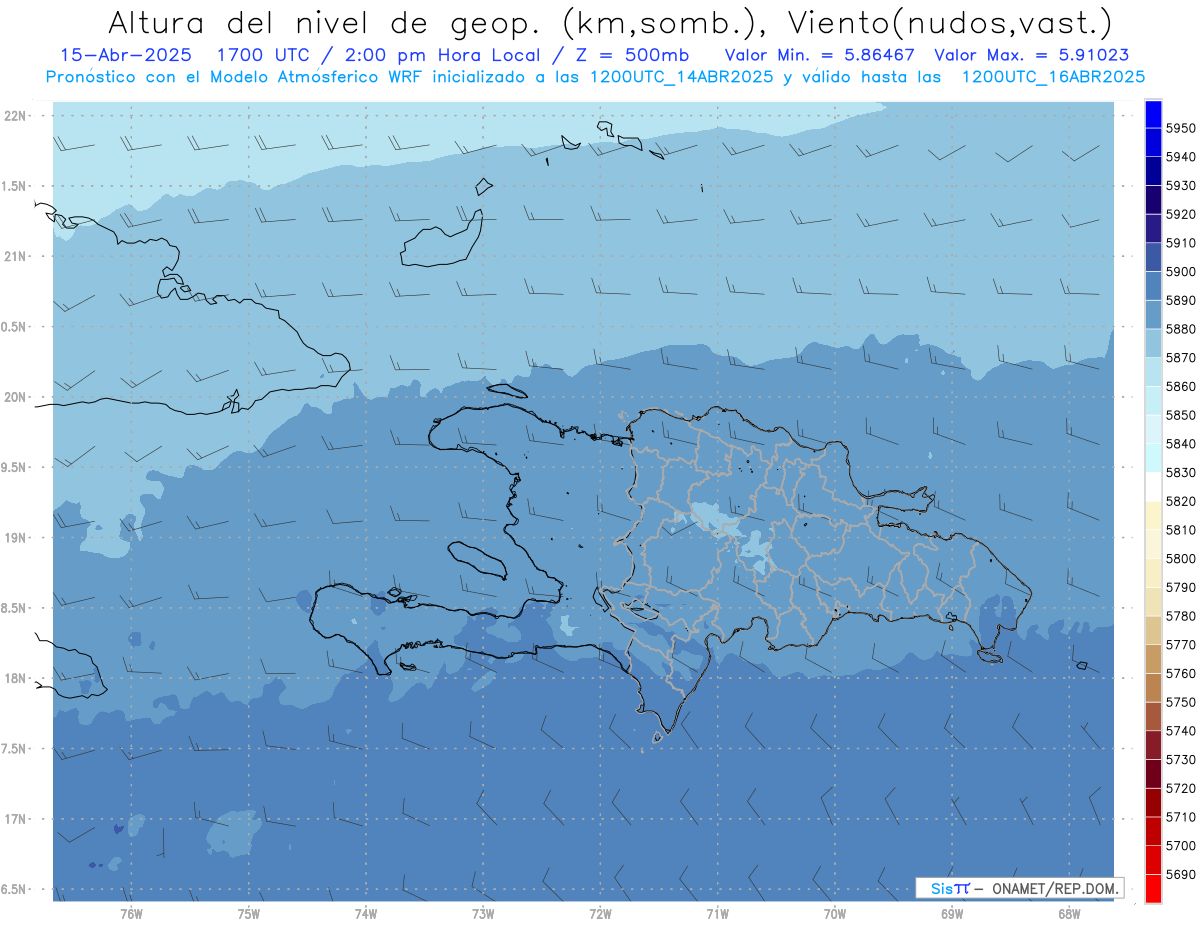Click the '73W' longitude label
1200x927 pixels.
click(x=483, y=913)
